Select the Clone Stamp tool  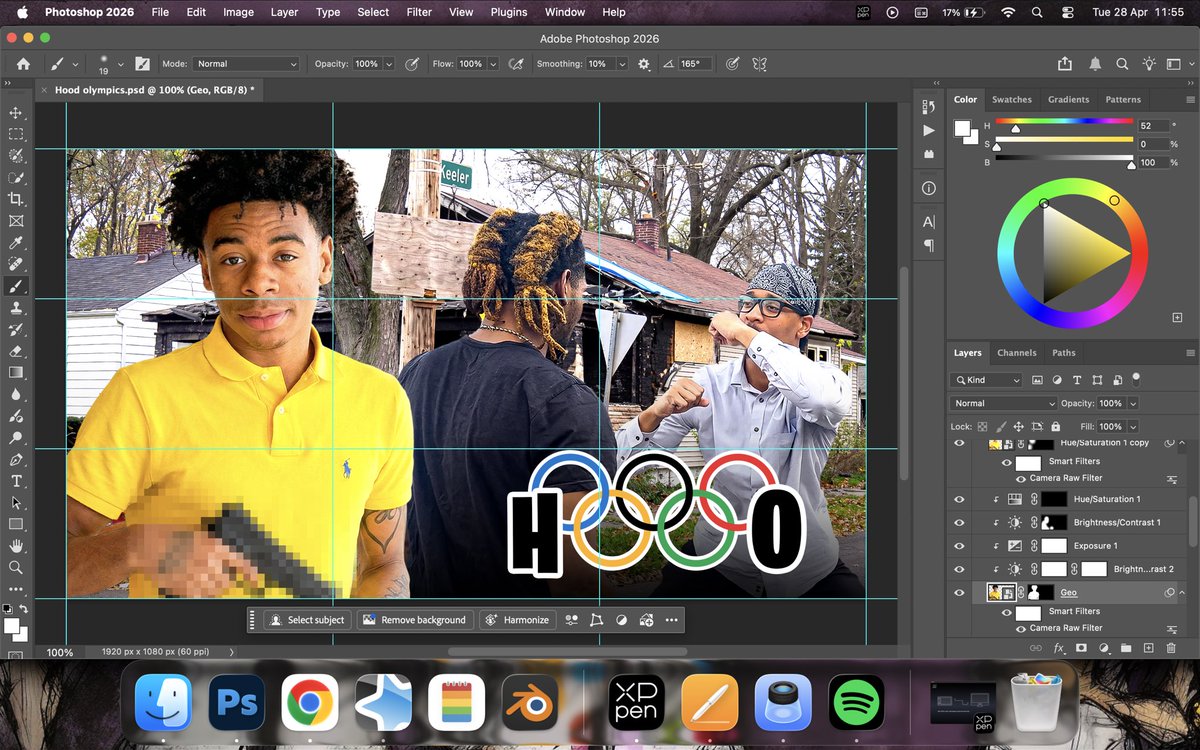pos(15,308)
